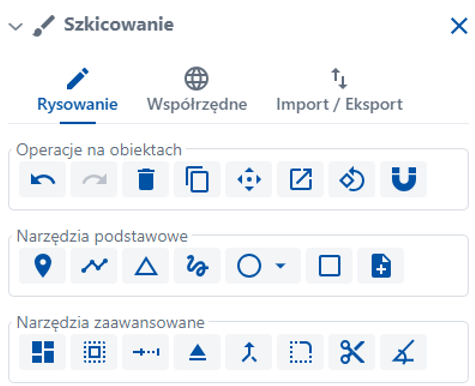Expand the circle tool dropdown arrow
The width and height of the screenshot is (475, 386).
click(281, 266)
